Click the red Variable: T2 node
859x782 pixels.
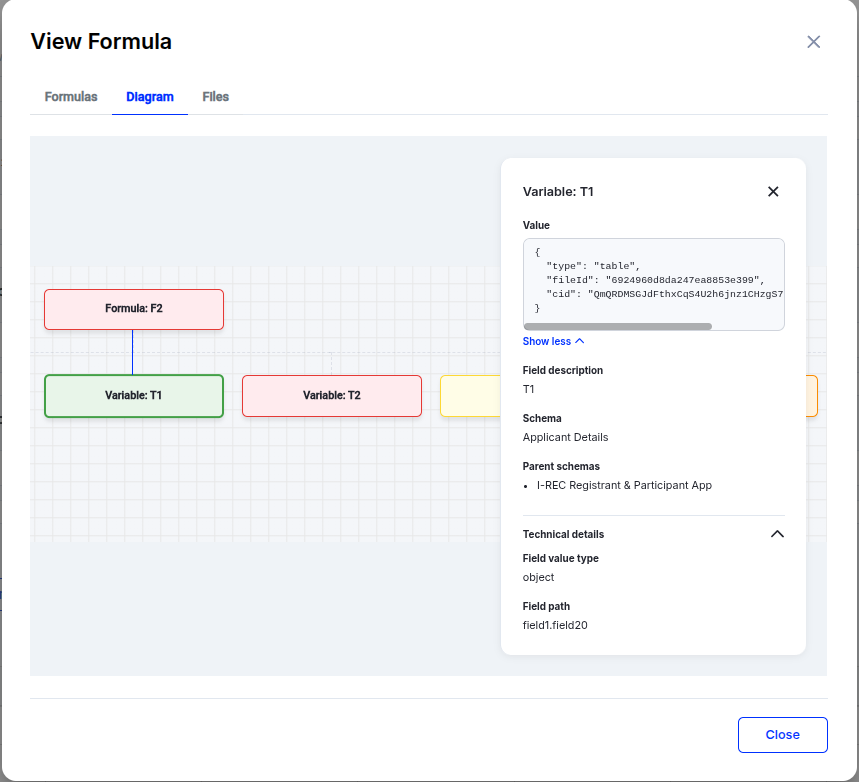pyautogui.click(x=332, y=396)
